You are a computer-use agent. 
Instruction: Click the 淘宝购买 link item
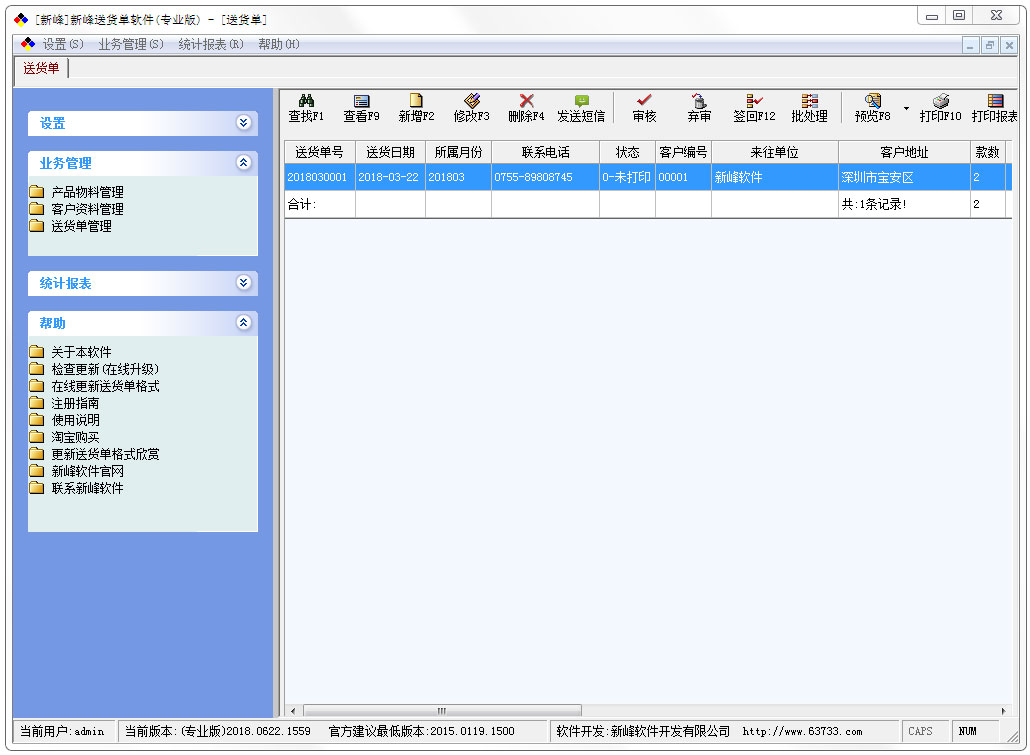point(76,437)
